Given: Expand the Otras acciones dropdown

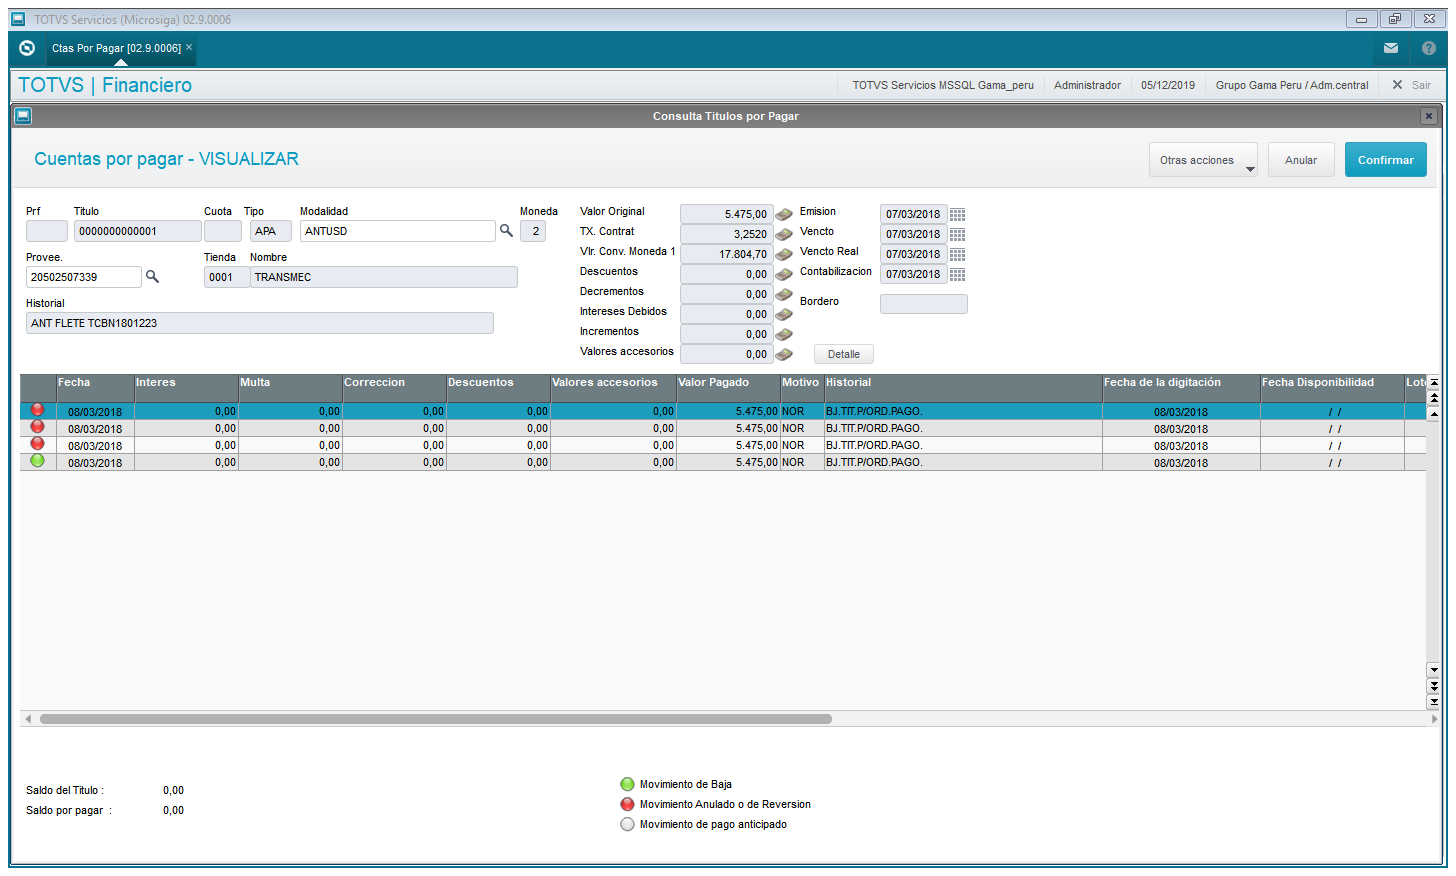Looking at the screenshot, I should (1203, 160).
